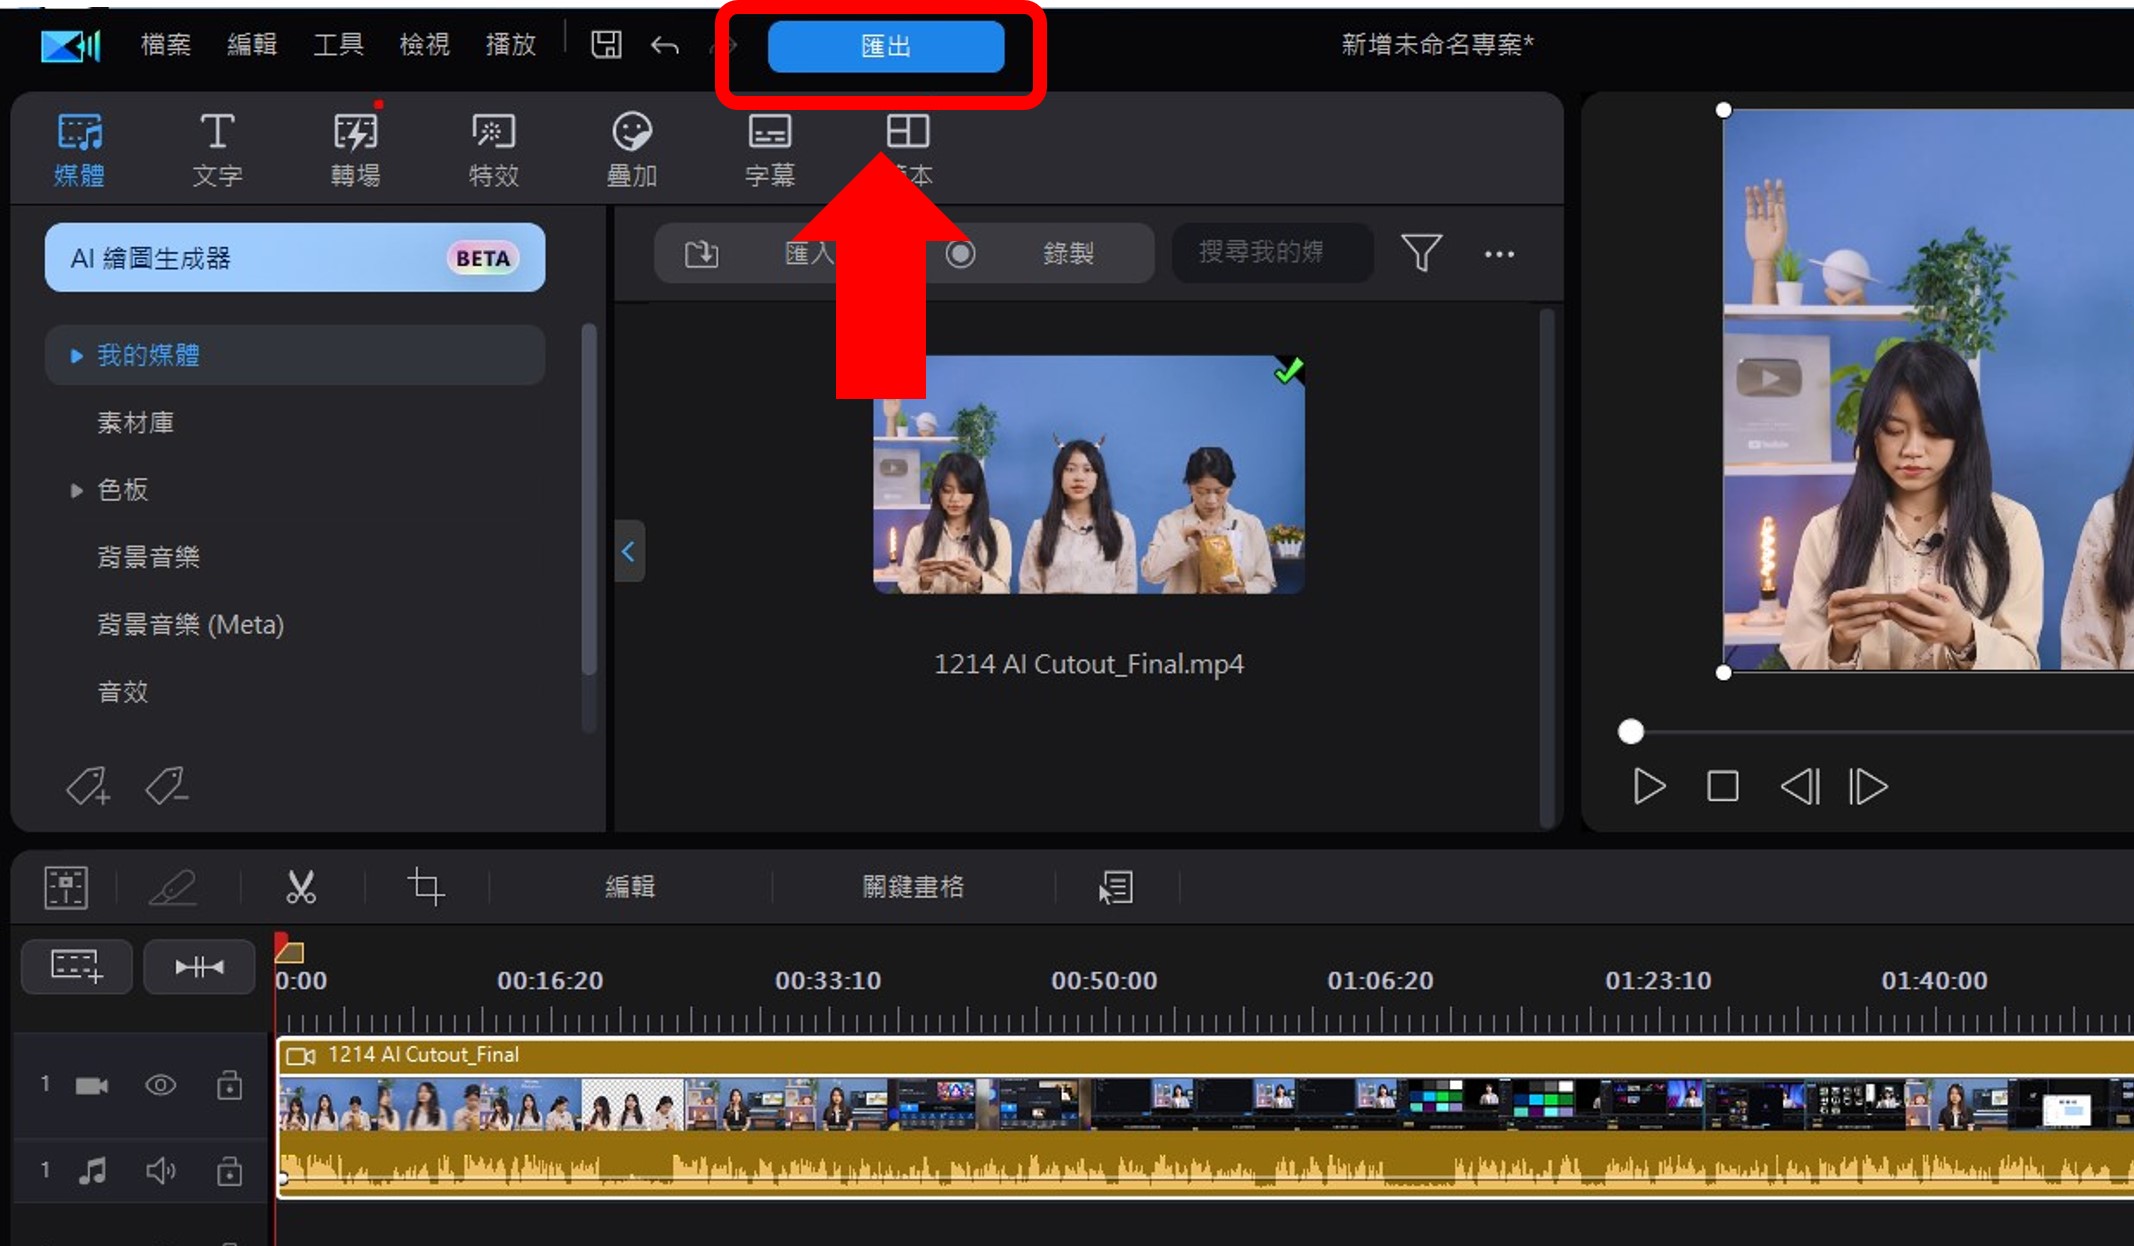Select the 文字 (Text) panel icon
Viewport: 2134px width, 1246px height.
click(216, 148)
